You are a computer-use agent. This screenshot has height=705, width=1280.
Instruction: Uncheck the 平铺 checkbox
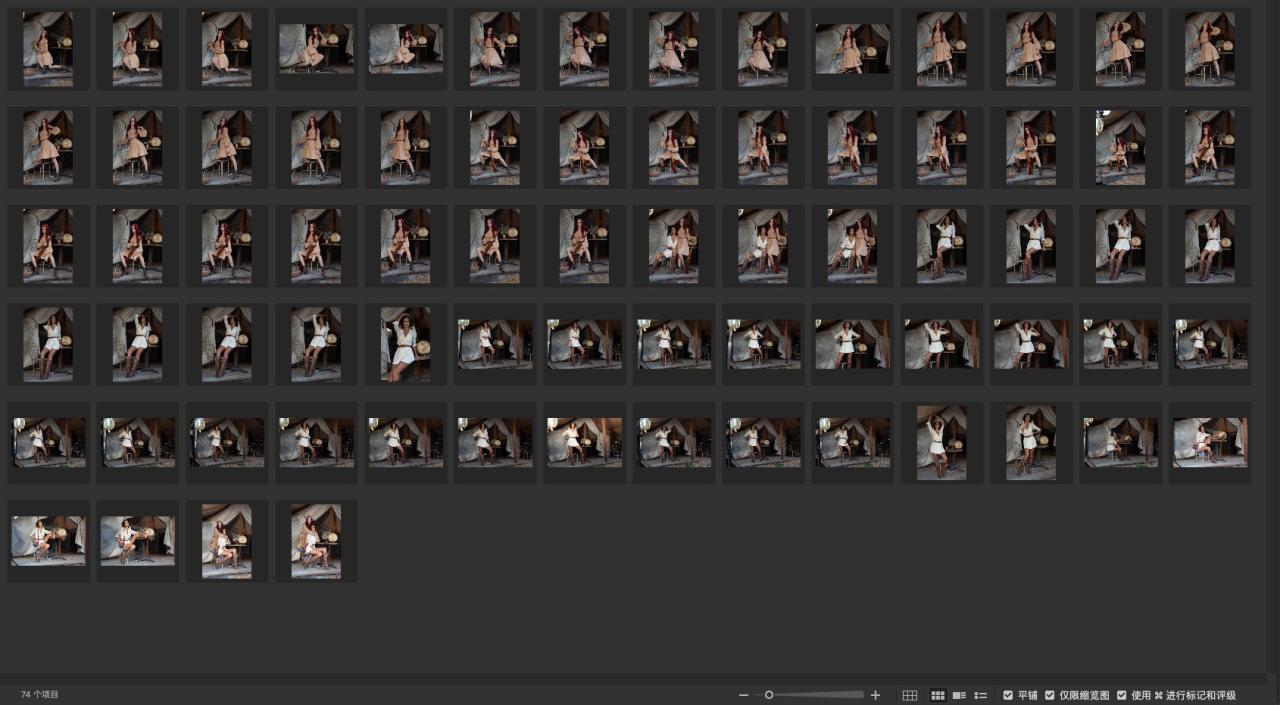(x=1008, y=695)
